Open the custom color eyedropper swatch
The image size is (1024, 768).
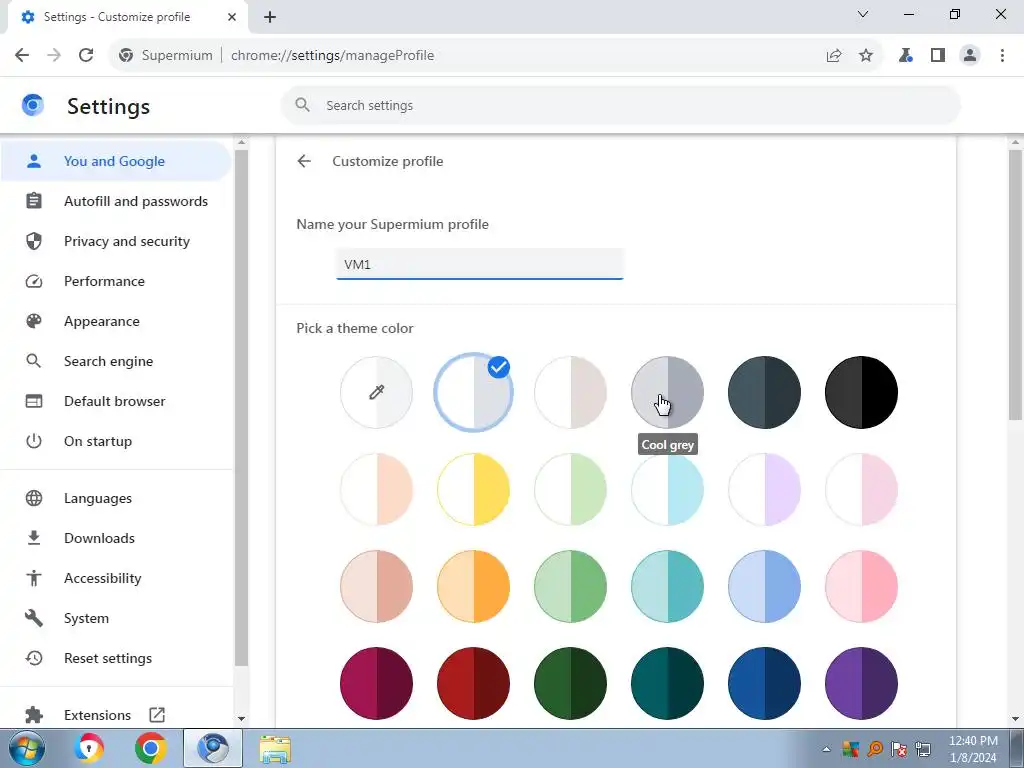[376, 392]
